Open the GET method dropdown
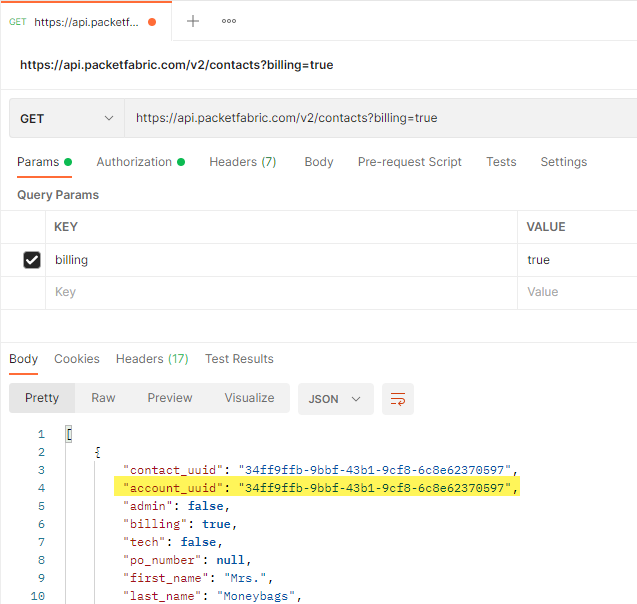The height and width of the screenshot is (604, 637). [66, 118]
